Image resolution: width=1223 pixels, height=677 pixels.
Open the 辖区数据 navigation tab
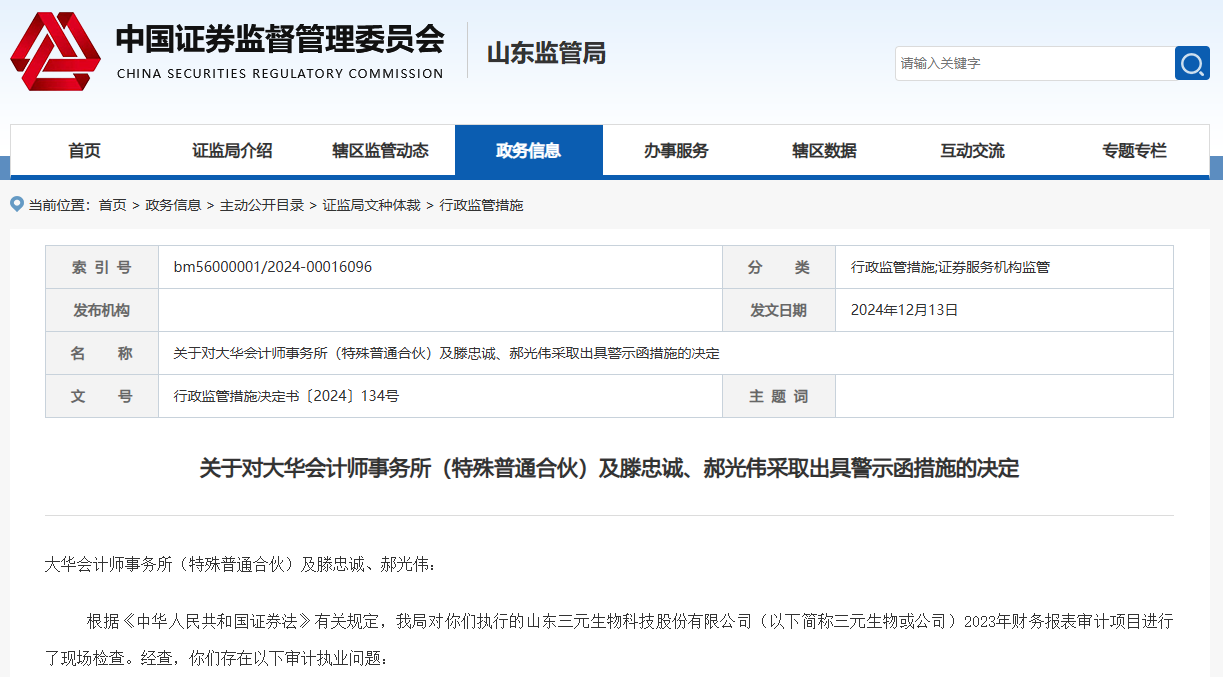(824, 151)
